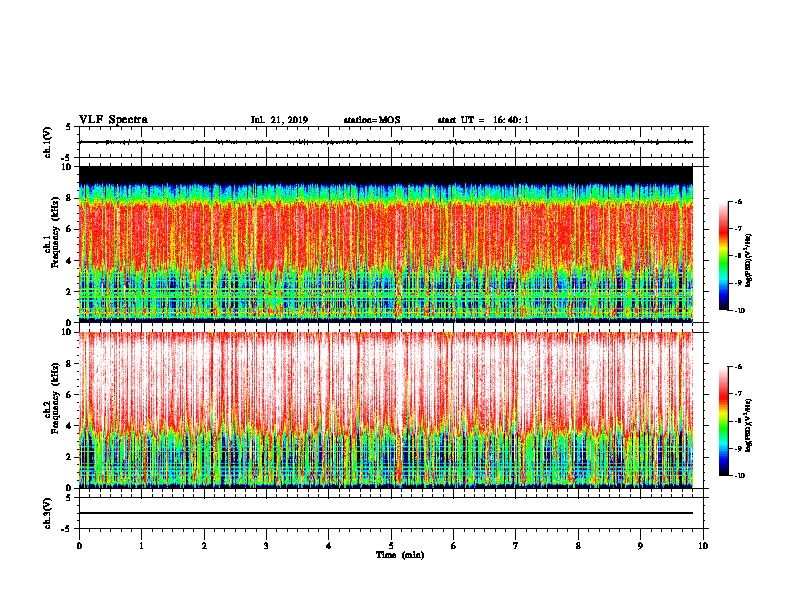Click the ch.1 color scale log(PSD) unit label
This screenshot has height=612, width=792.
point(748,261)
